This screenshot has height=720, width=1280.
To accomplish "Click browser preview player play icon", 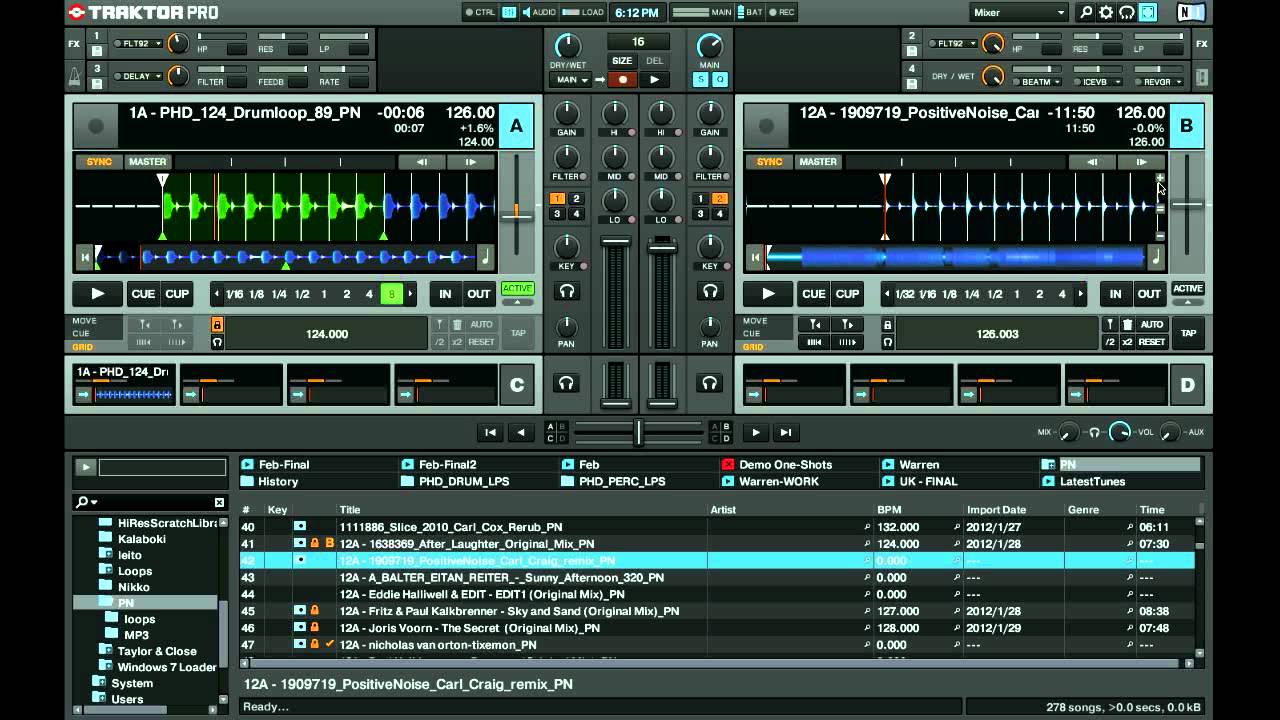I will pyautogui.click(x=86, y=467).
